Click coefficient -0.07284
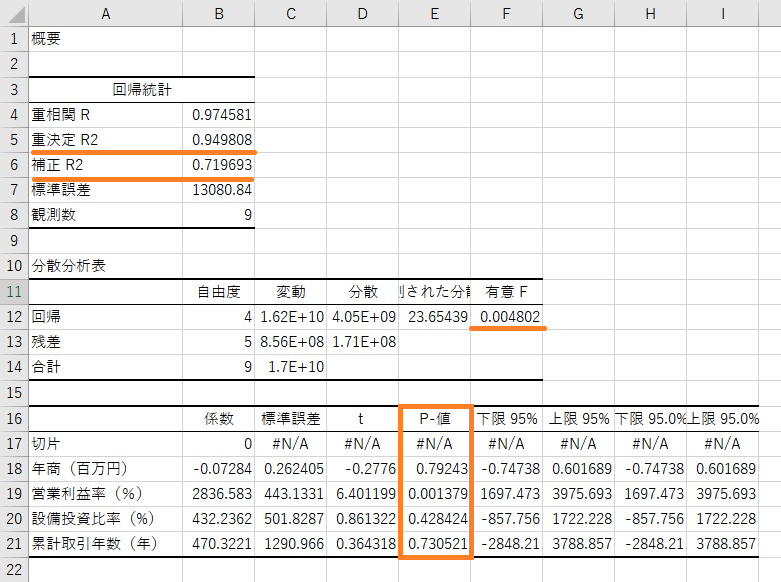The image size is (781, 582). [223, 468]
